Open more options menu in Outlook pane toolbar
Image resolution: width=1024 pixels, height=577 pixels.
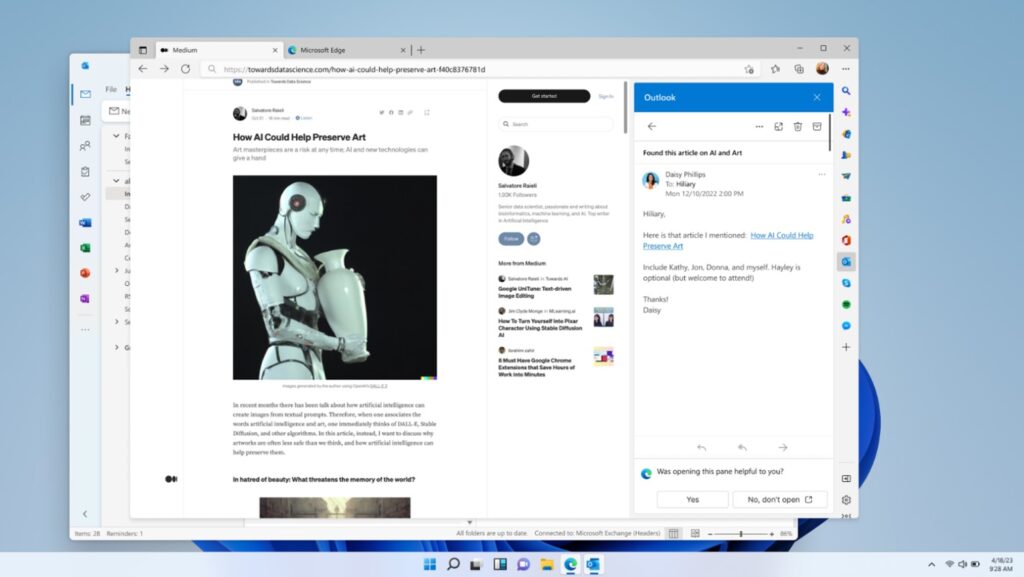759,126
